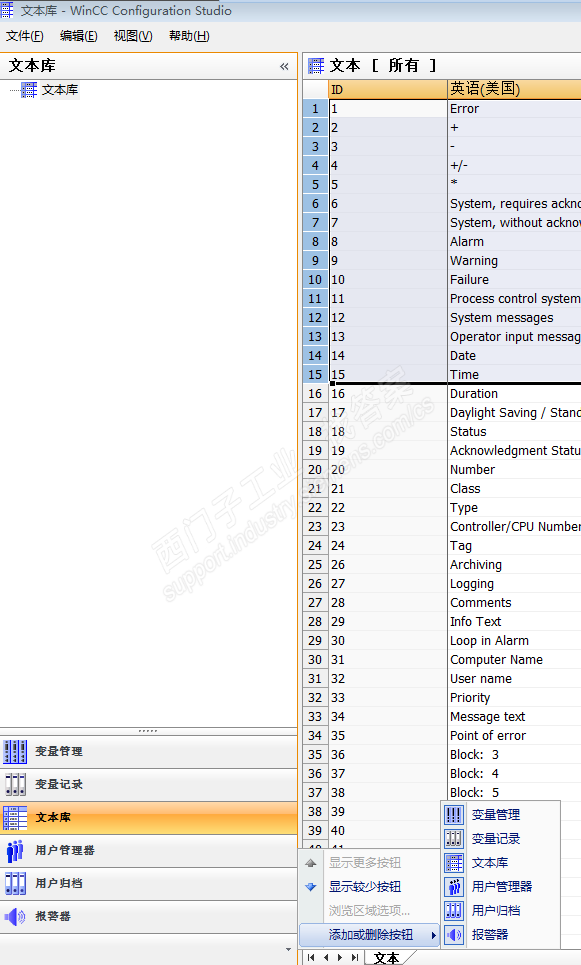Click the table icon beside 文本 [ 所有 ]

316,65
